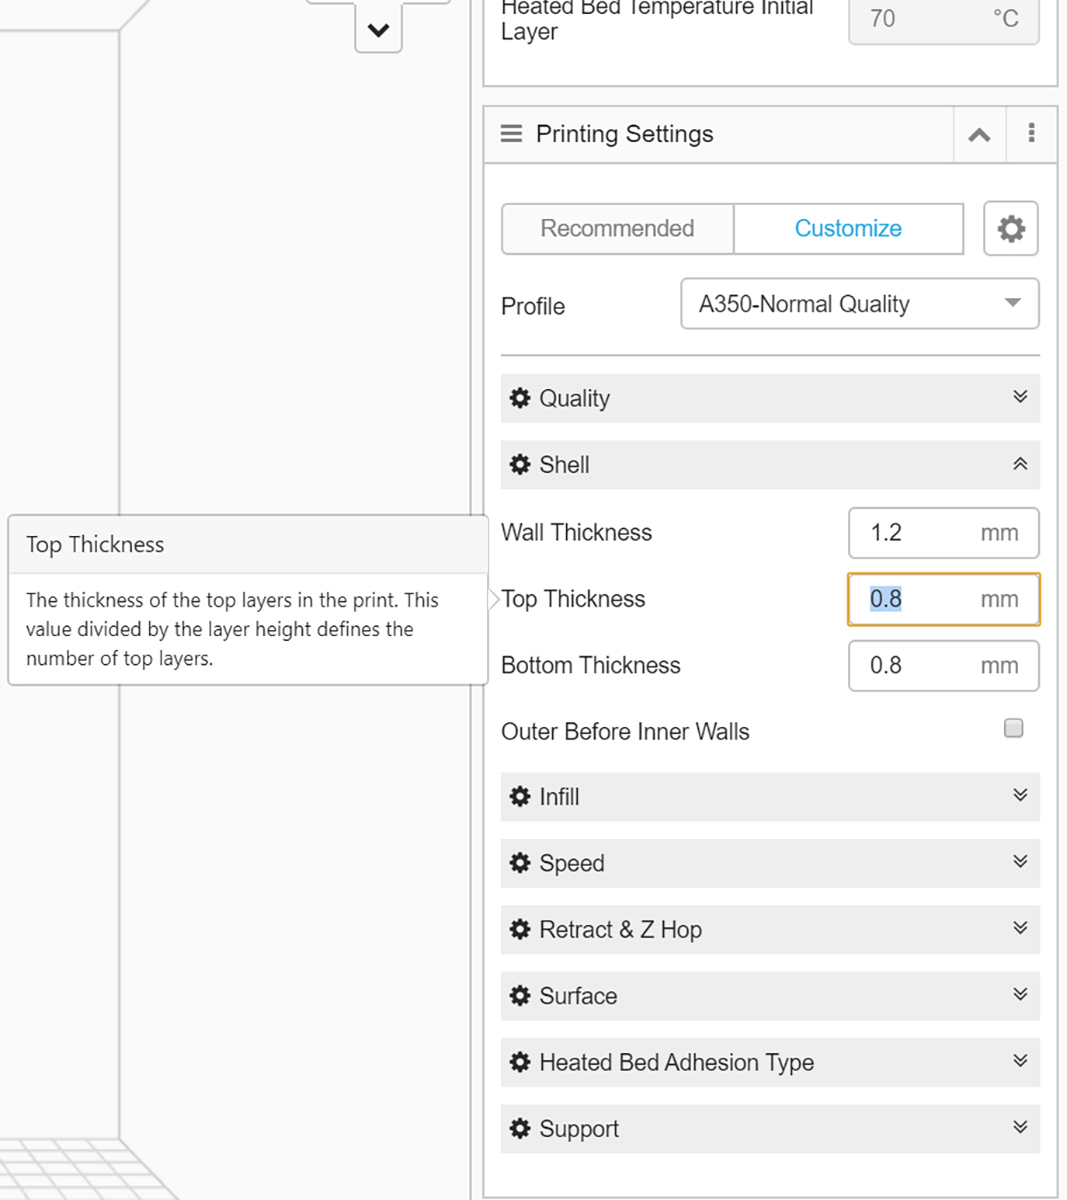Click the Printing Settings title
The image size is (1067, 1200).
624,134
